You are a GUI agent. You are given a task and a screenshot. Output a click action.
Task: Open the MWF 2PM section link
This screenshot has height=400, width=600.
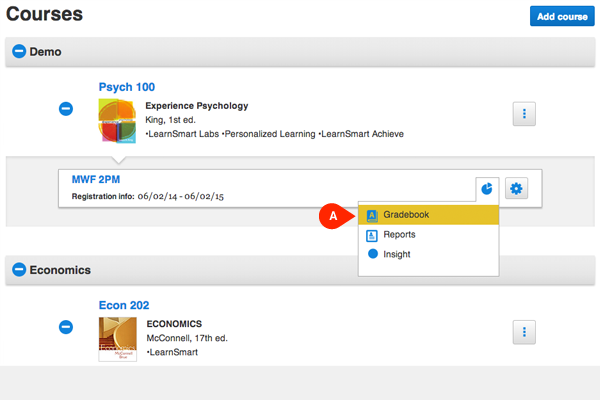pos(95,179)
